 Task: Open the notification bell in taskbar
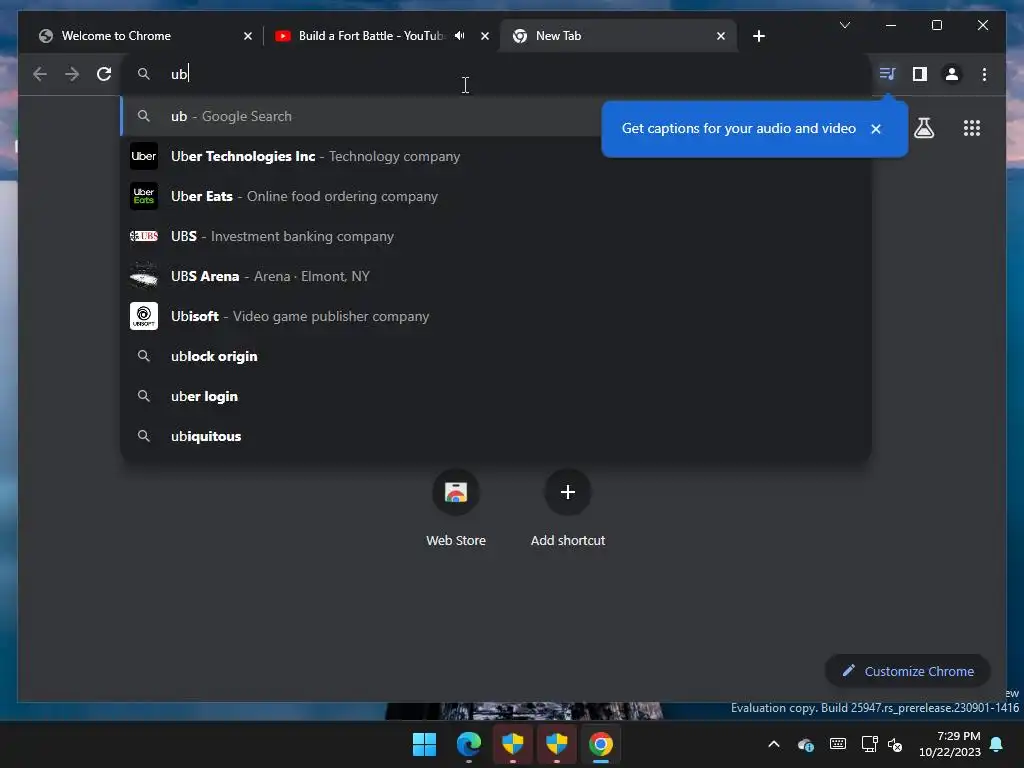(997, 744)
